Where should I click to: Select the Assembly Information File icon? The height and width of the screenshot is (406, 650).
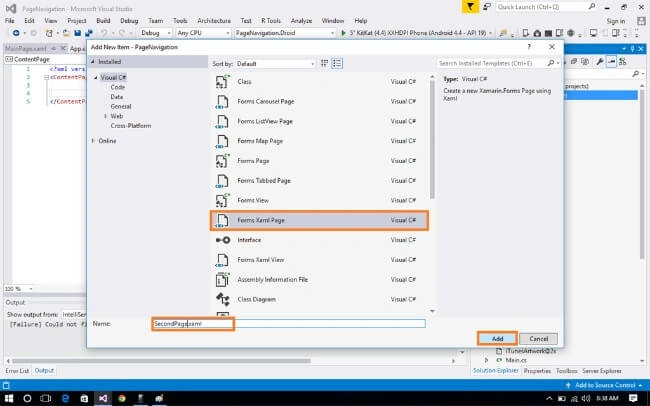click(x=222, y=280)
